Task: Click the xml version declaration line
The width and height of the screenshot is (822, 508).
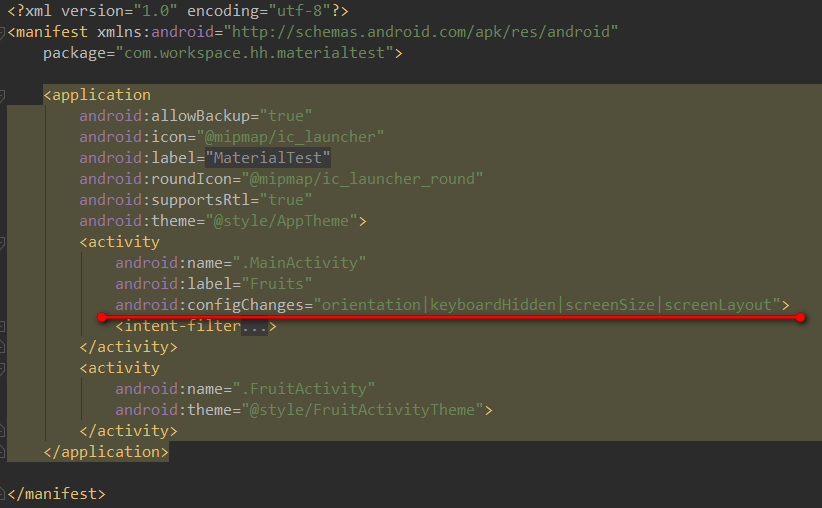Action: [178, 11]
